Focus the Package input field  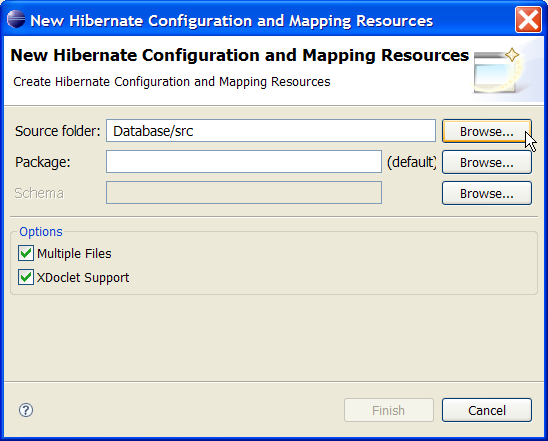(244, 161)
